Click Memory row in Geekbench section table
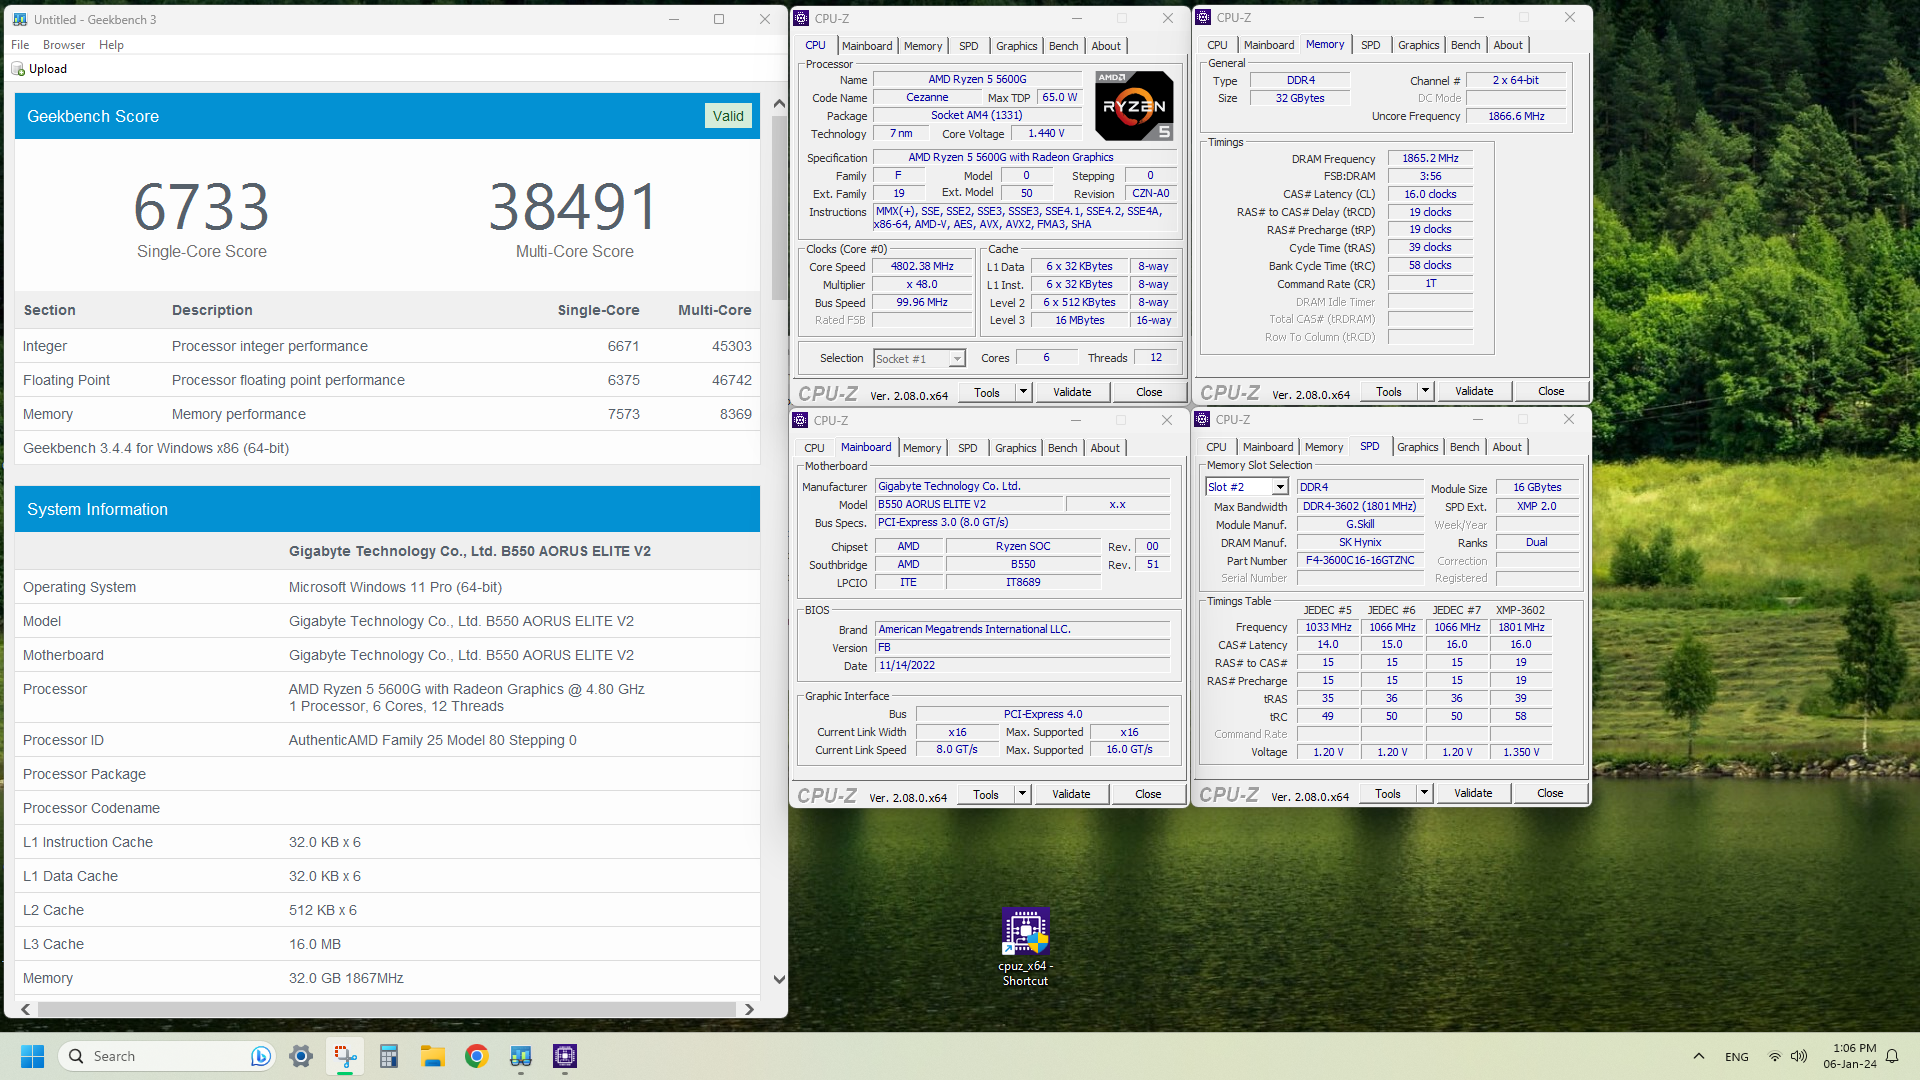The image size is (1920, 1080). pos(387,414)
